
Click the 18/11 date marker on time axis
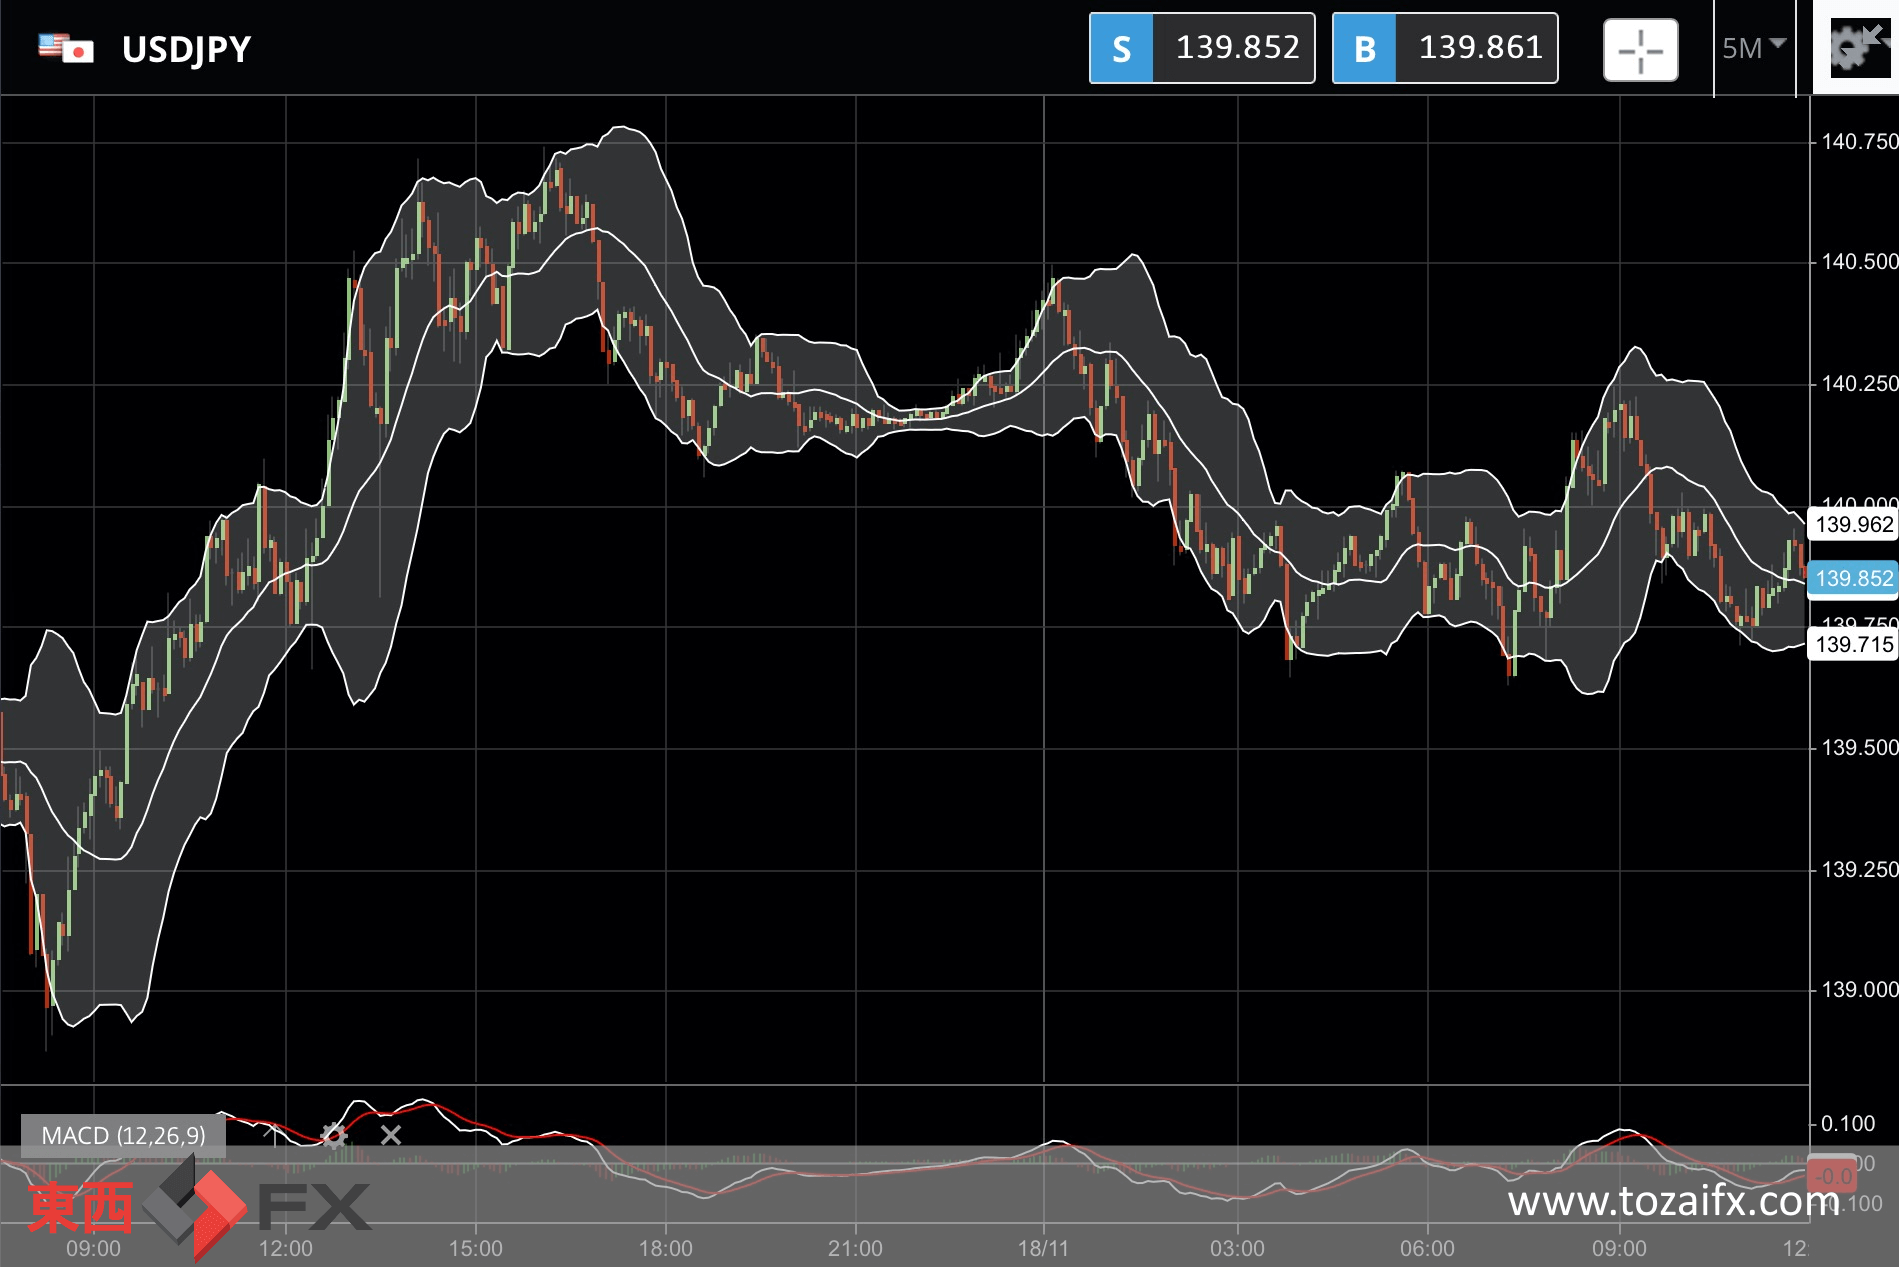pyautogui.click(x=1043, y=1248)
